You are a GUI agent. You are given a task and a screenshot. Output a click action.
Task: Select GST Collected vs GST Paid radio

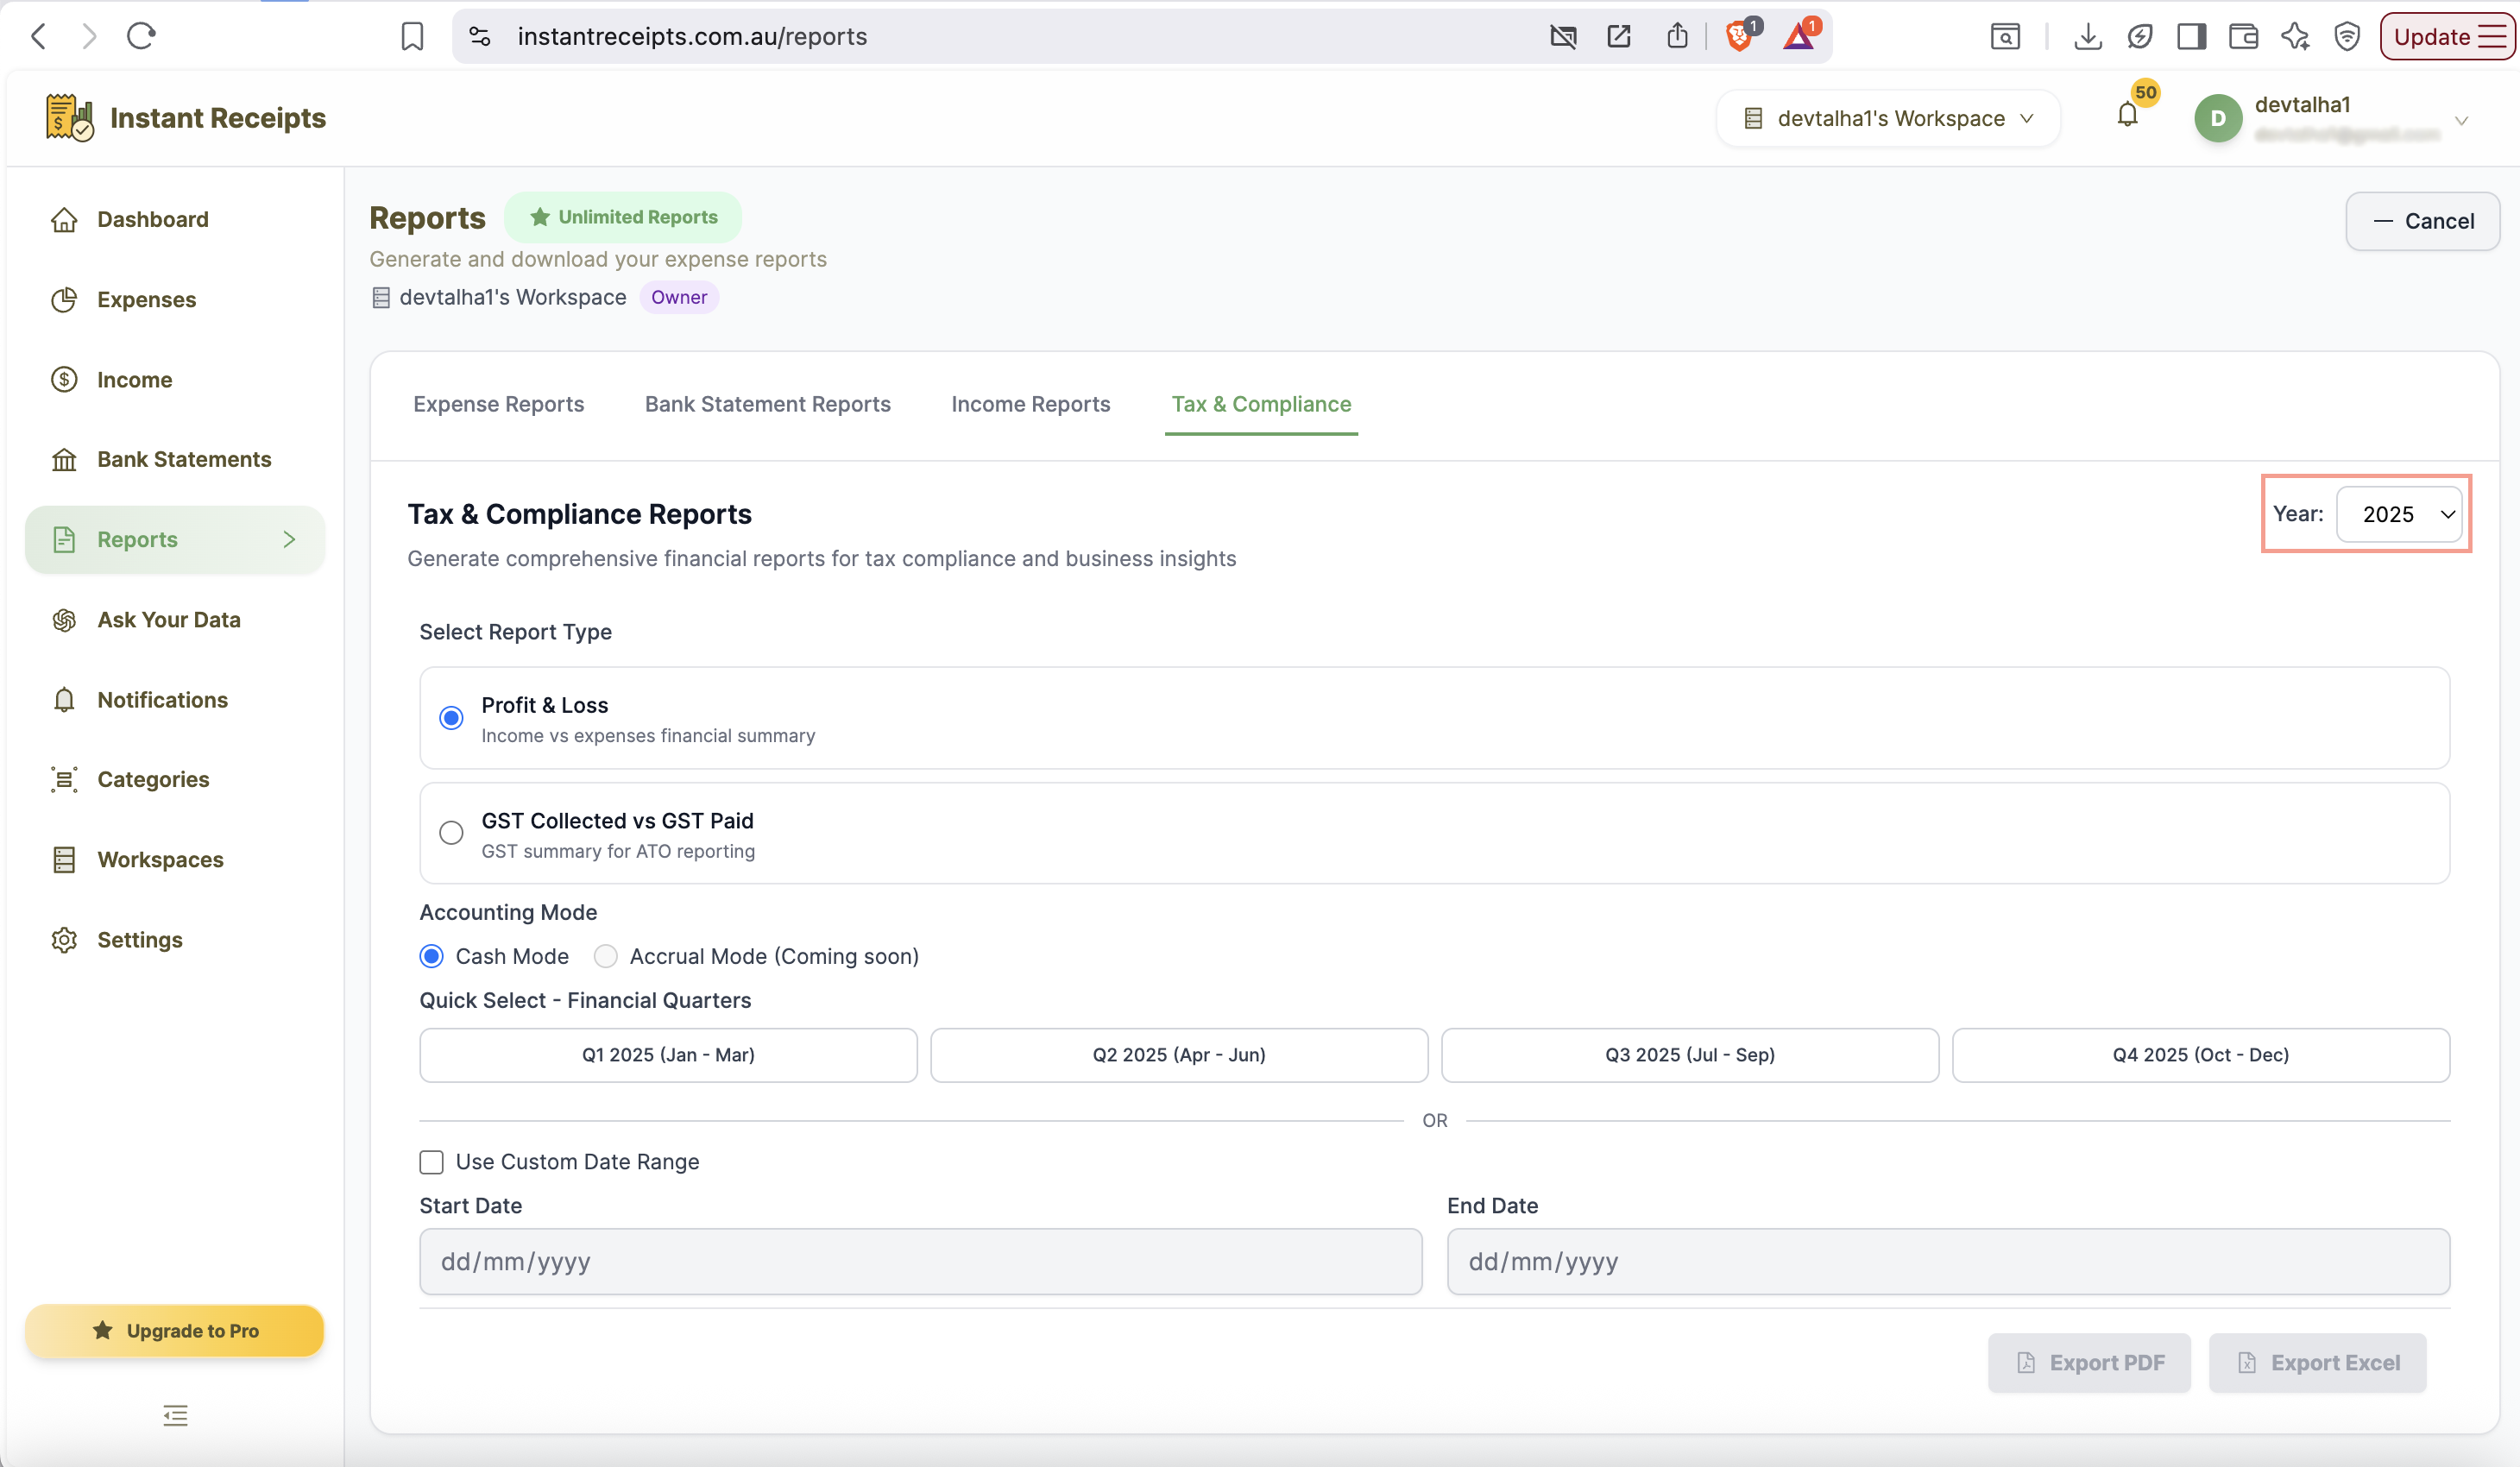point(451,832)
